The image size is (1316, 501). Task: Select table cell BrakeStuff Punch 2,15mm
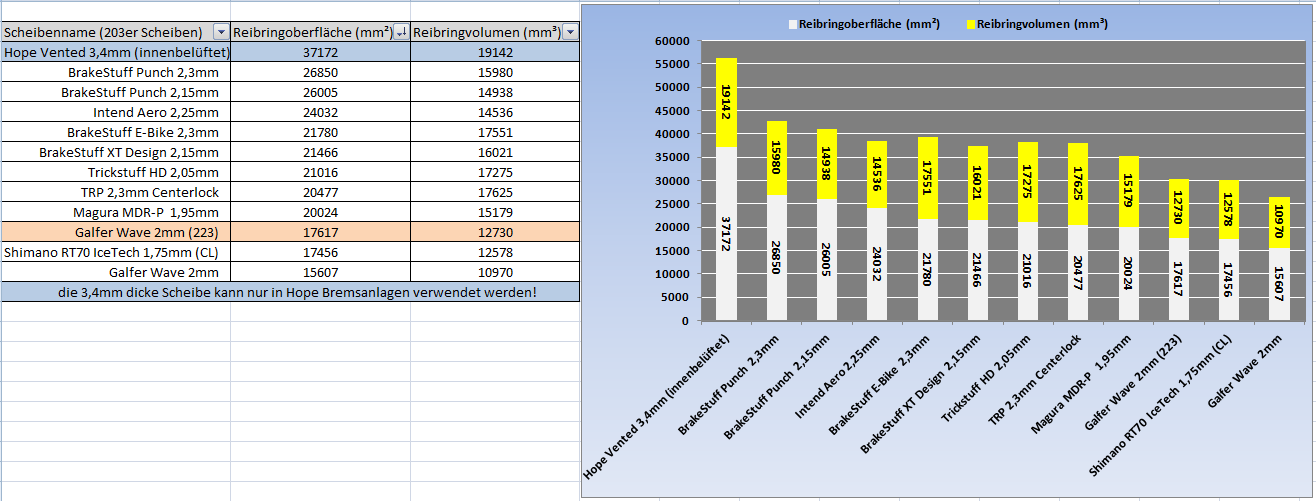click(x=116, y=93)
